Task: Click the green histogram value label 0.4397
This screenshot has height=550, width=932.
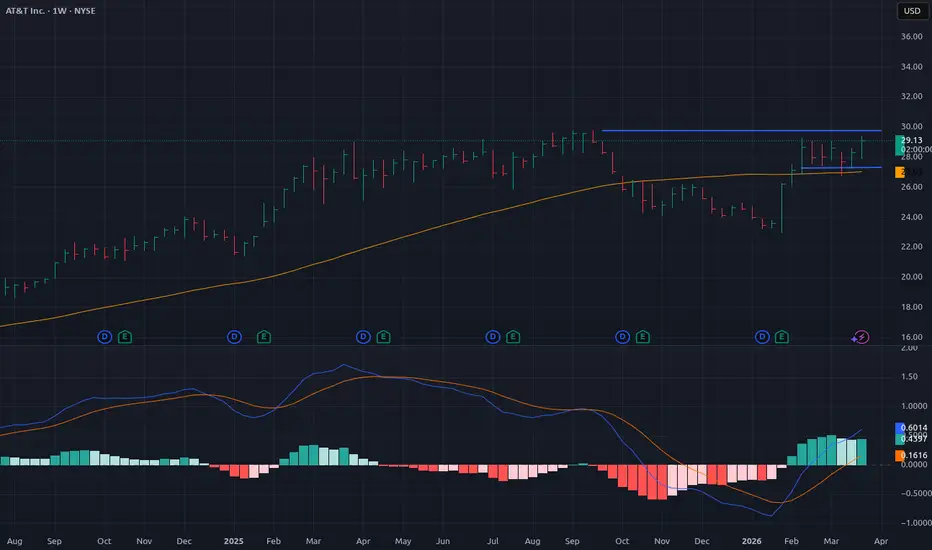Action: 911,439
